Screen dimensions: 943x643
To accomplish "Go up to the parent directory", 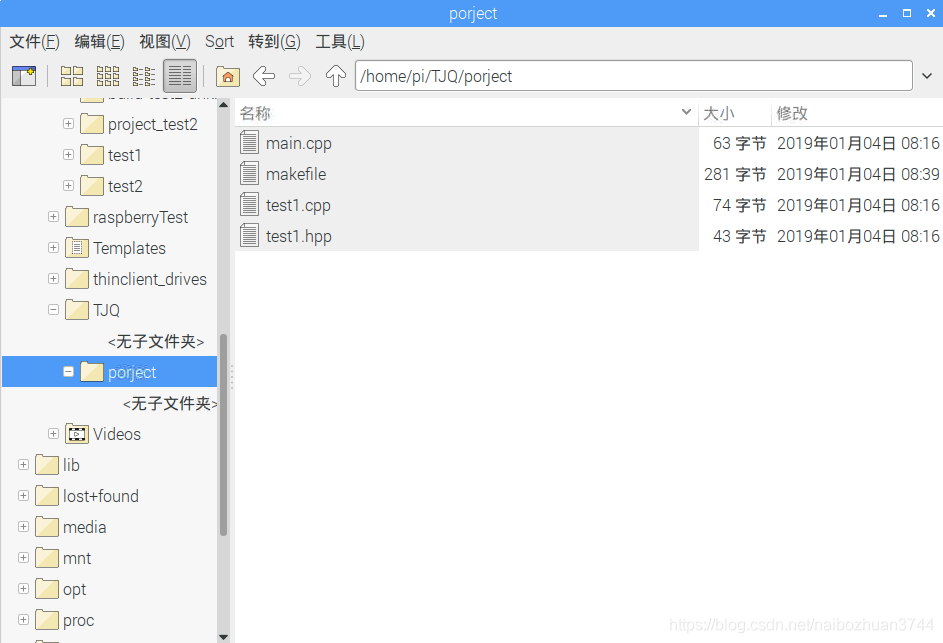I will point(335,75).
